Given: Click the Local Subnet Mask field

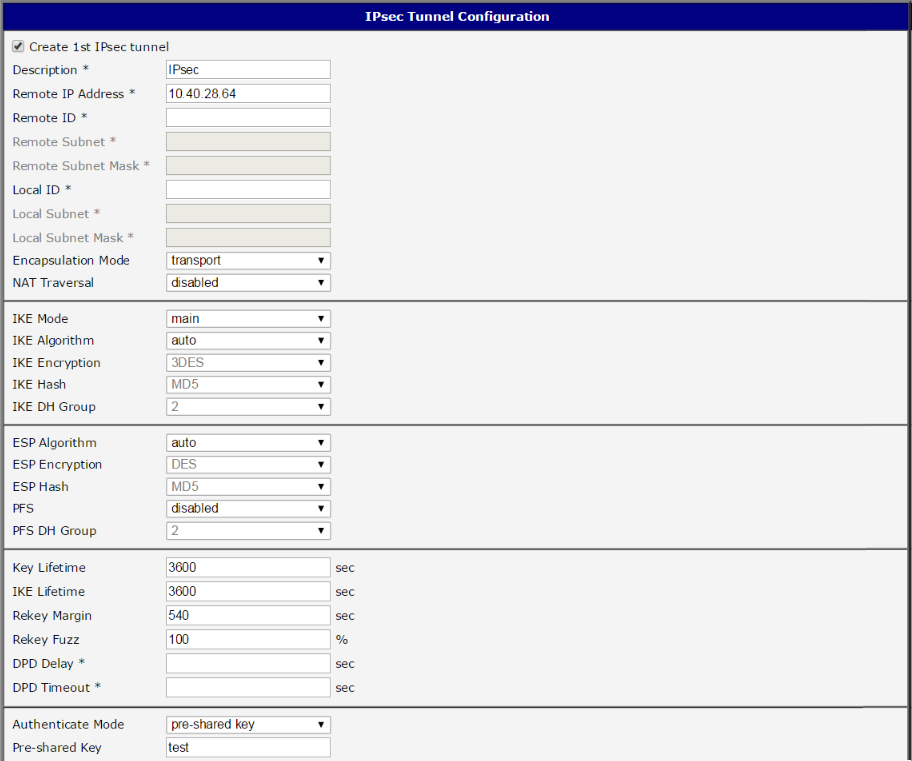Looking at the screenshot, I should click(x=248, y=237).
